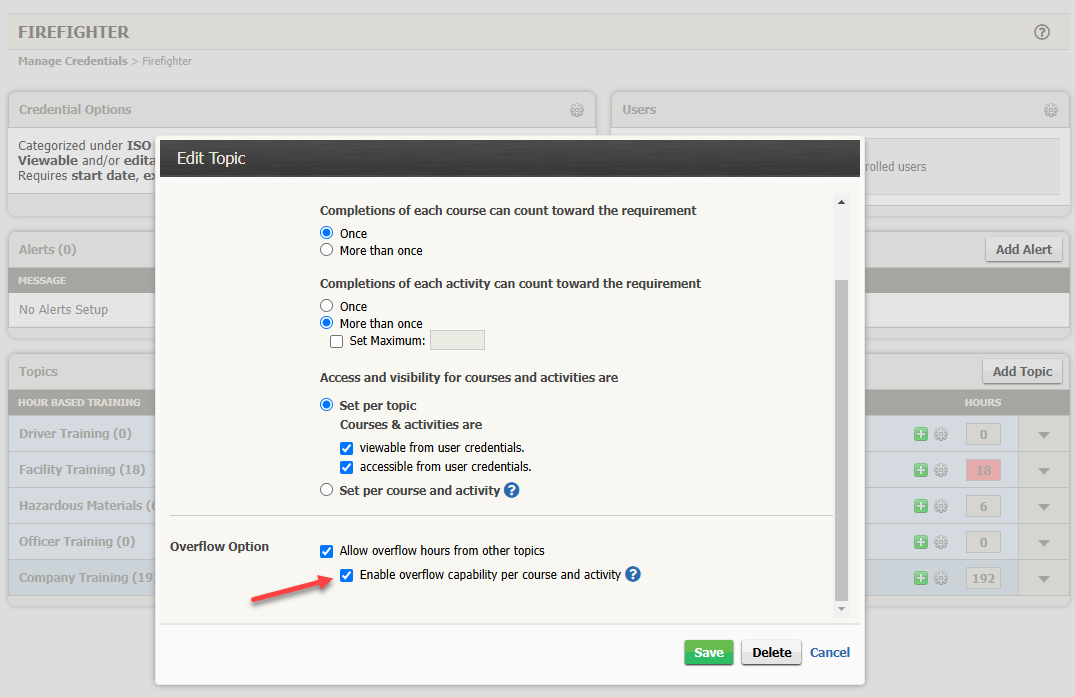The height and width of the screenshot is (697, 1075).
Task: Toggle Enable overflow capability per course and activity
Action: click(x=347, y=575)
